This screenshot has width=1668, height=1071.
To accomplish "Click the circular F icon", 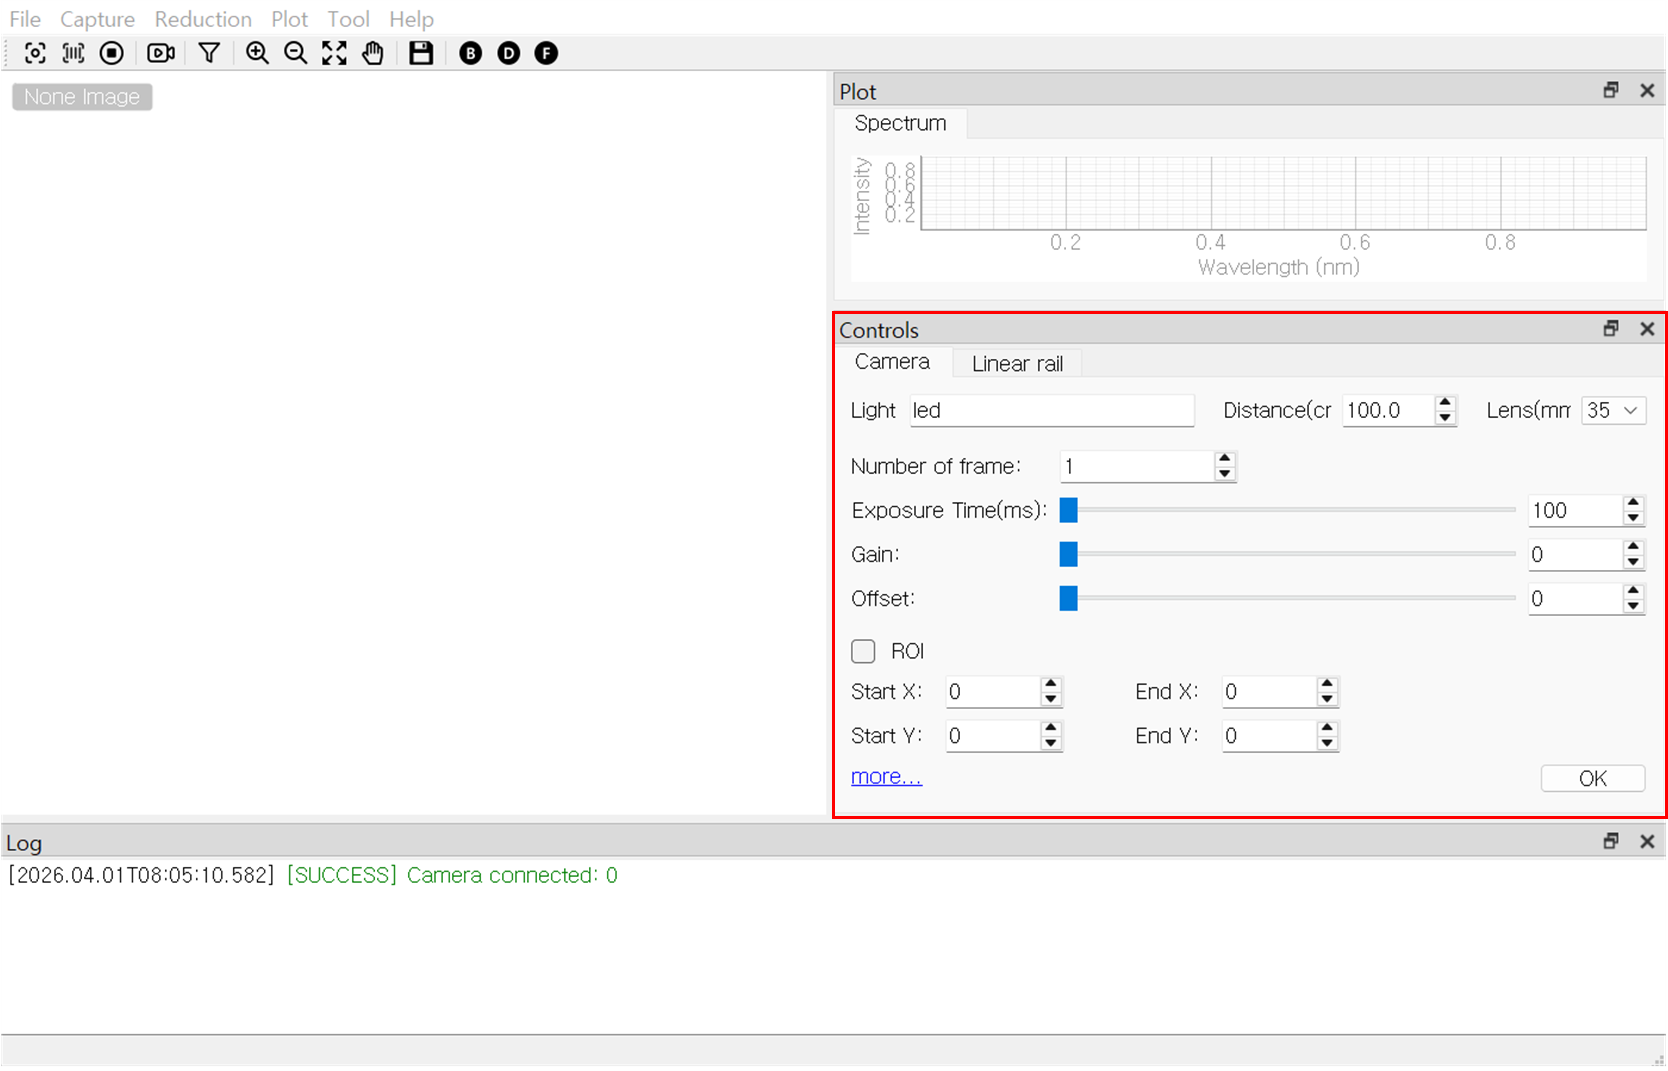I will (x=546, y=53).
